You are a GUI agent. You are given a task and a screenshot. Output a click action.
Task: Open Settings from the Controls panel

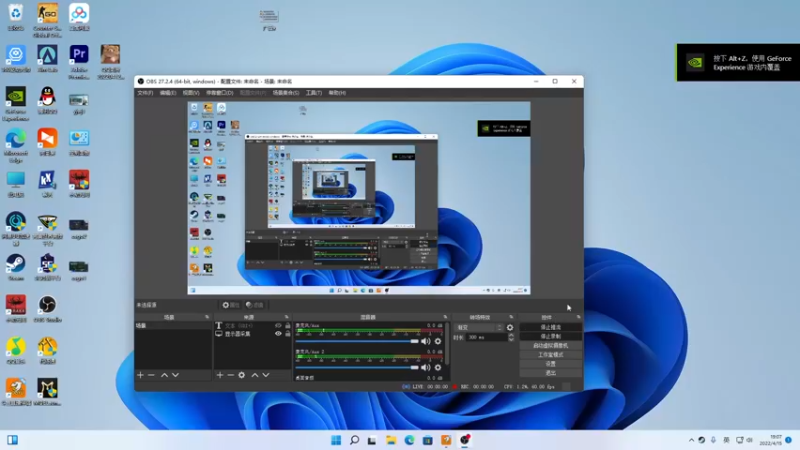point(551,364)
